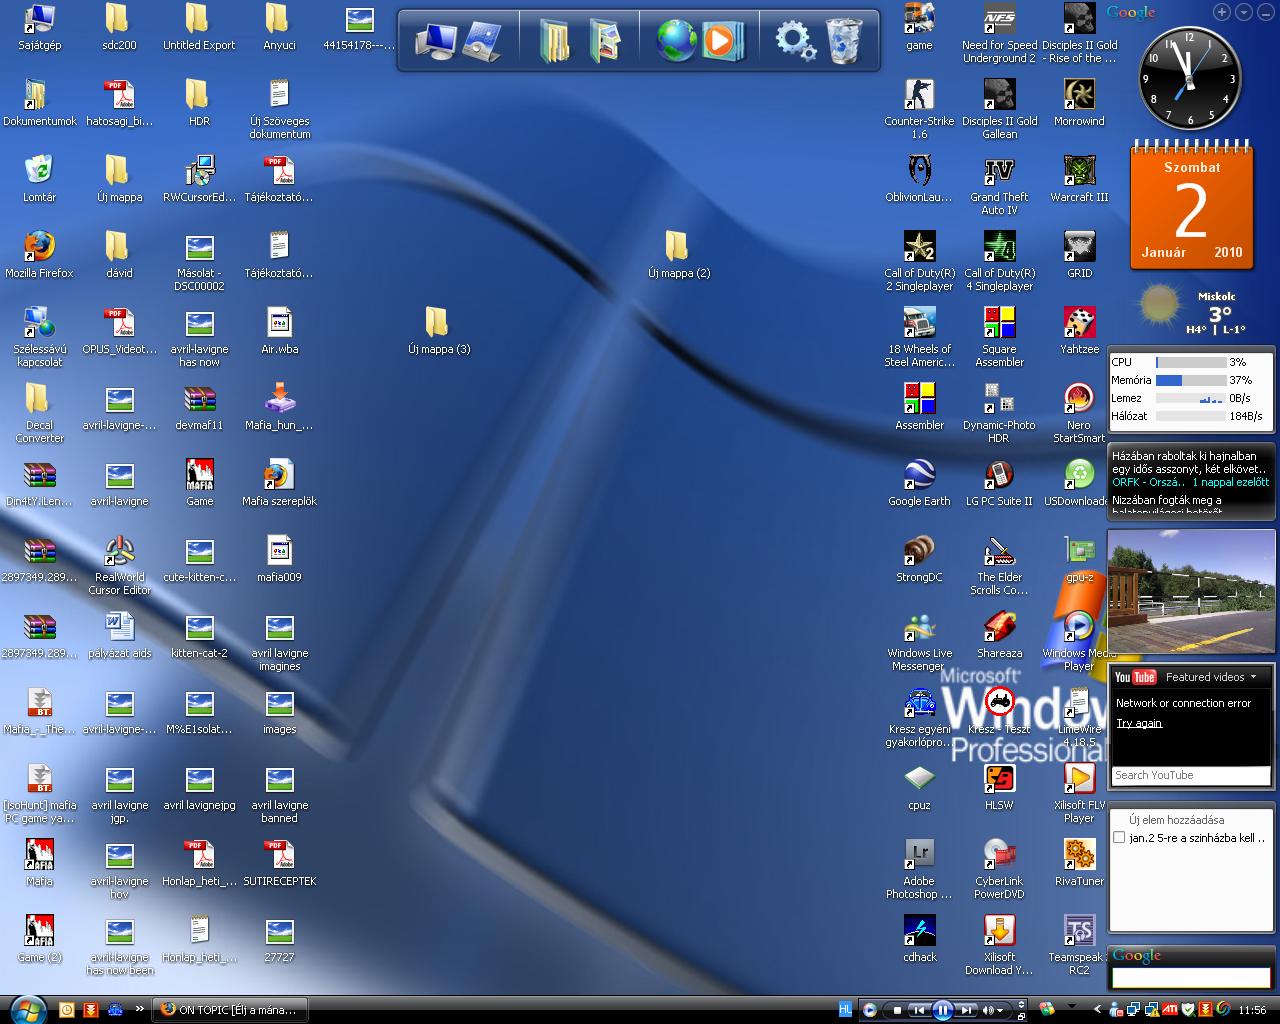Open the photo slideshow gadget thumbnail
Viewport: 1280px width, 1024px height.
[x=1191, y=591]
